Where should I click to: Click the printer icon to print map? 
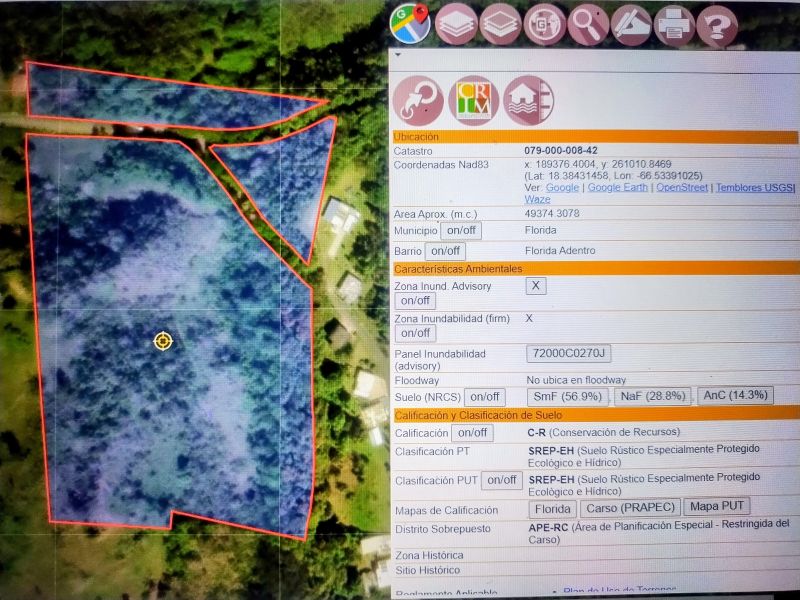(x=675, y=25)
